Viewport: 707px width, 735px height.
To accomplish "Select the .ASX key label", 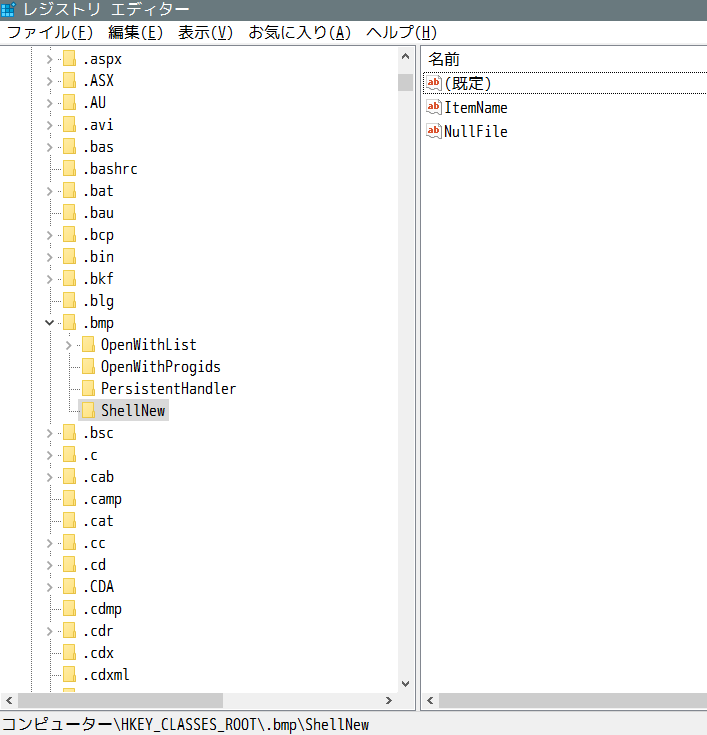I will point(98,81).
